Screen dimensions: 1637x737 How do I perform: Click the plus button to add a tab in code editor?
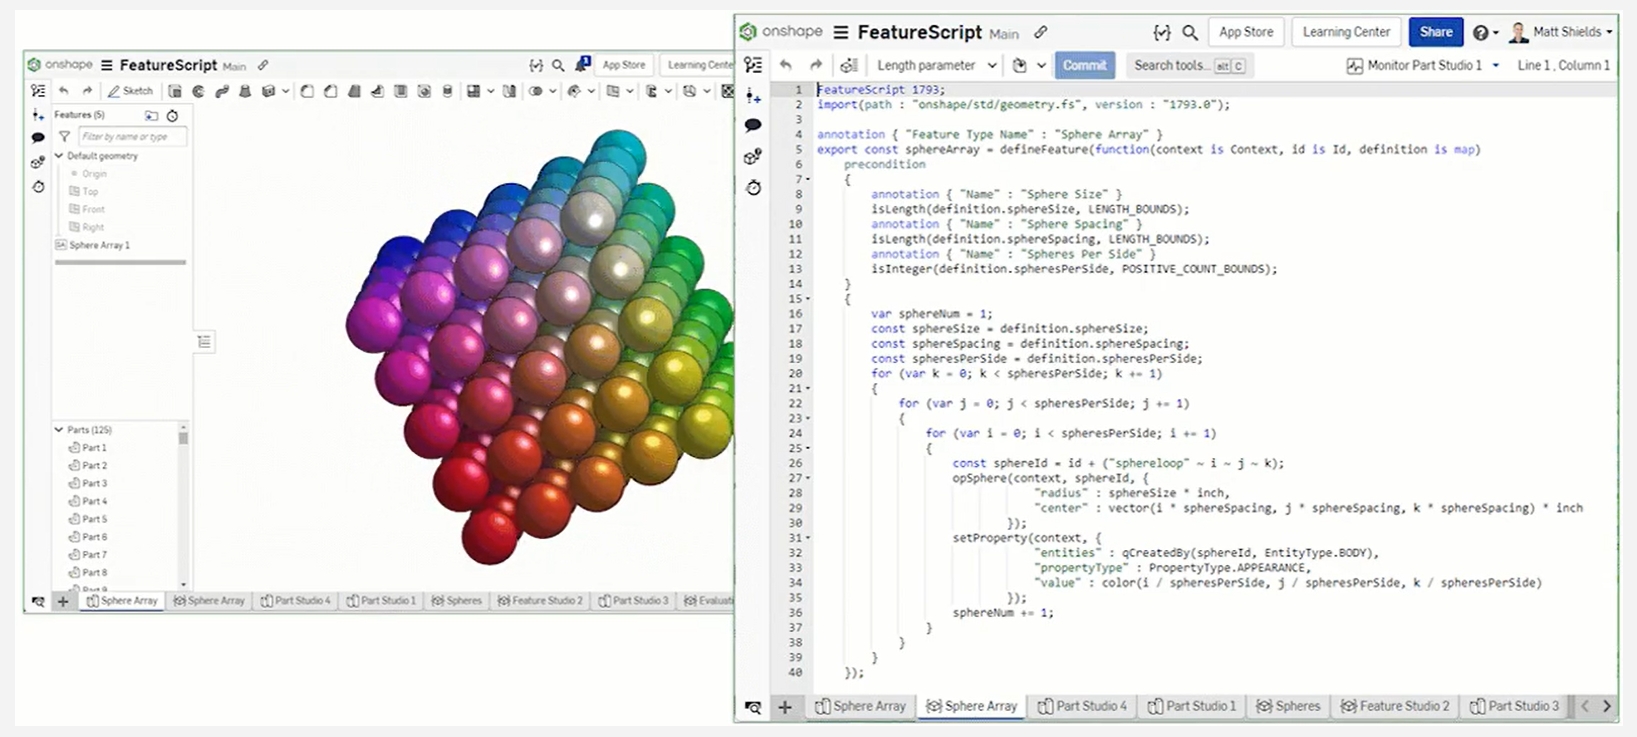(785, 707)
